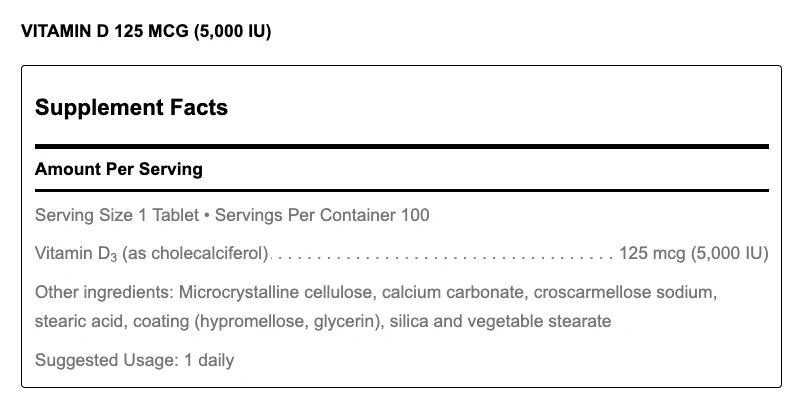Screen dimensions: 801x420
Task: Click calcium carbonate in ingredients
Action: point(452,292)
